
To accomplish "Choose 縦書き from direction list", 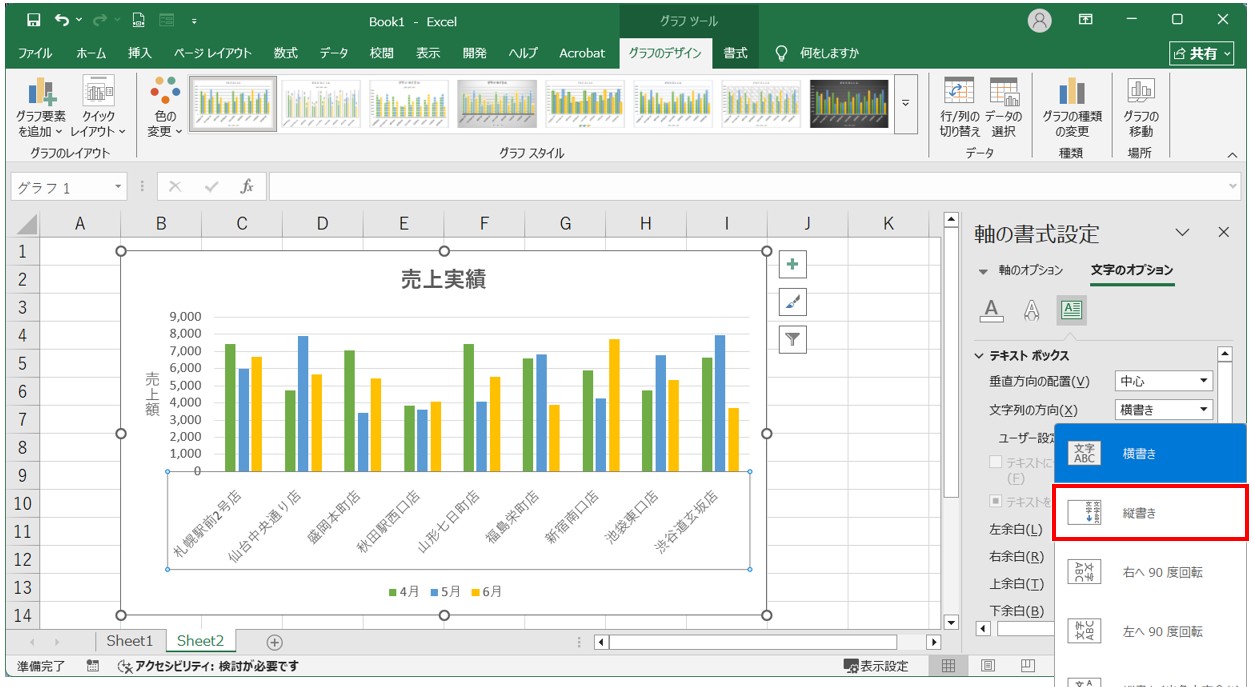I will coord(1151,513).
